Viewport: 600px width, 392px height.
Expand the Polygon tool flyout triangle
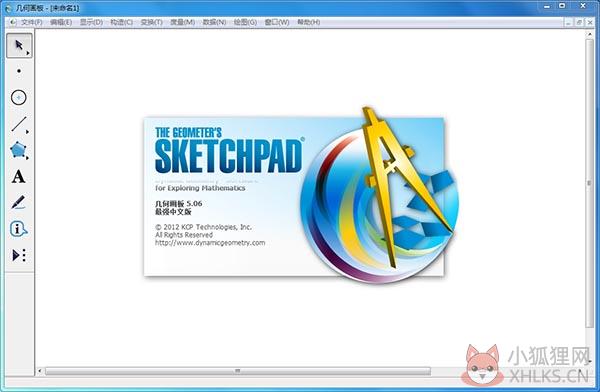(28, 158)
